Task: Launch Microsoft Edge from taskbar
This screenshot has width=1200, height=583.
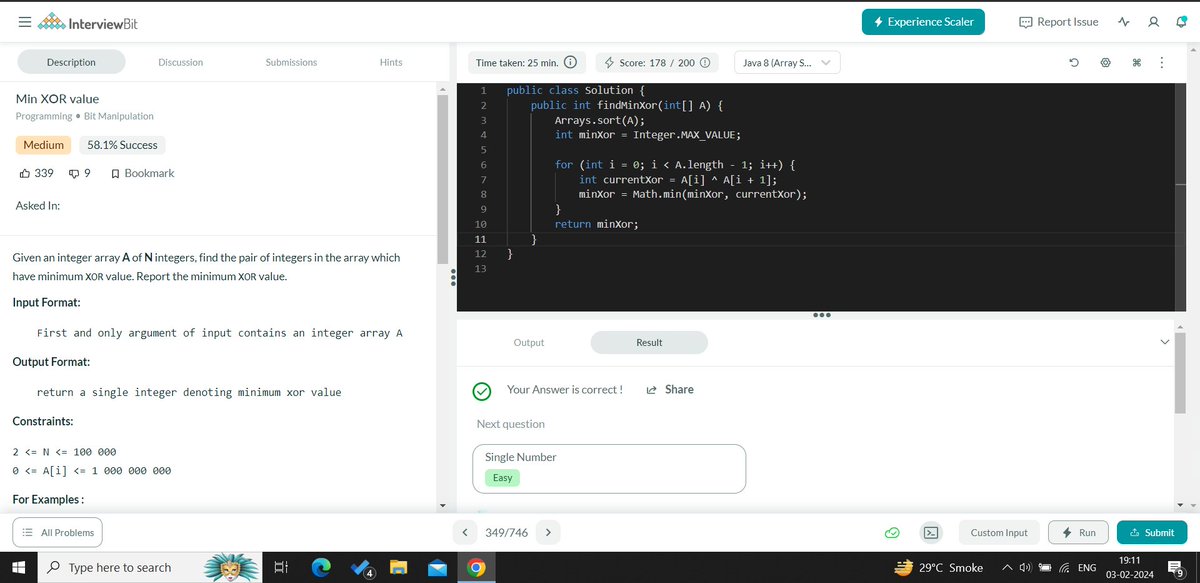Action: coord(321,567)
